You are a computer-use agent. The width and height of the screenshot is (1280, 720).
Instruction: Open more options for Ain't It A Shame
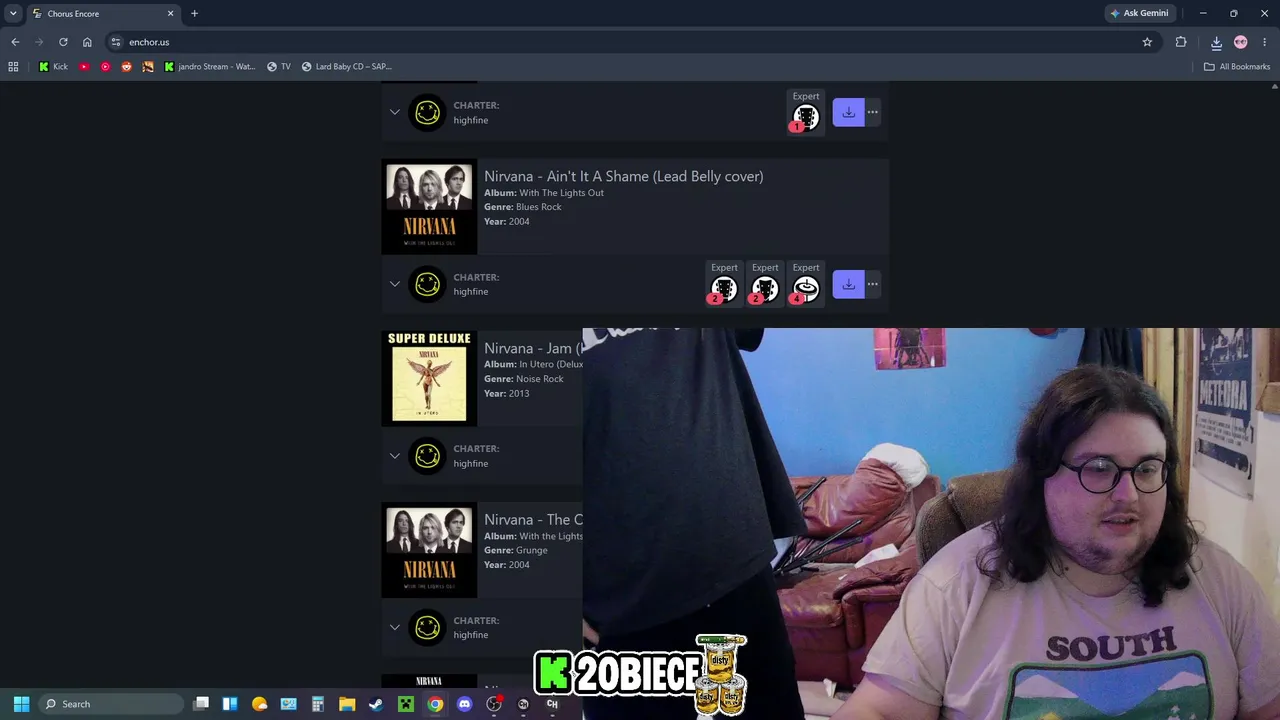(x=873, y=284)
